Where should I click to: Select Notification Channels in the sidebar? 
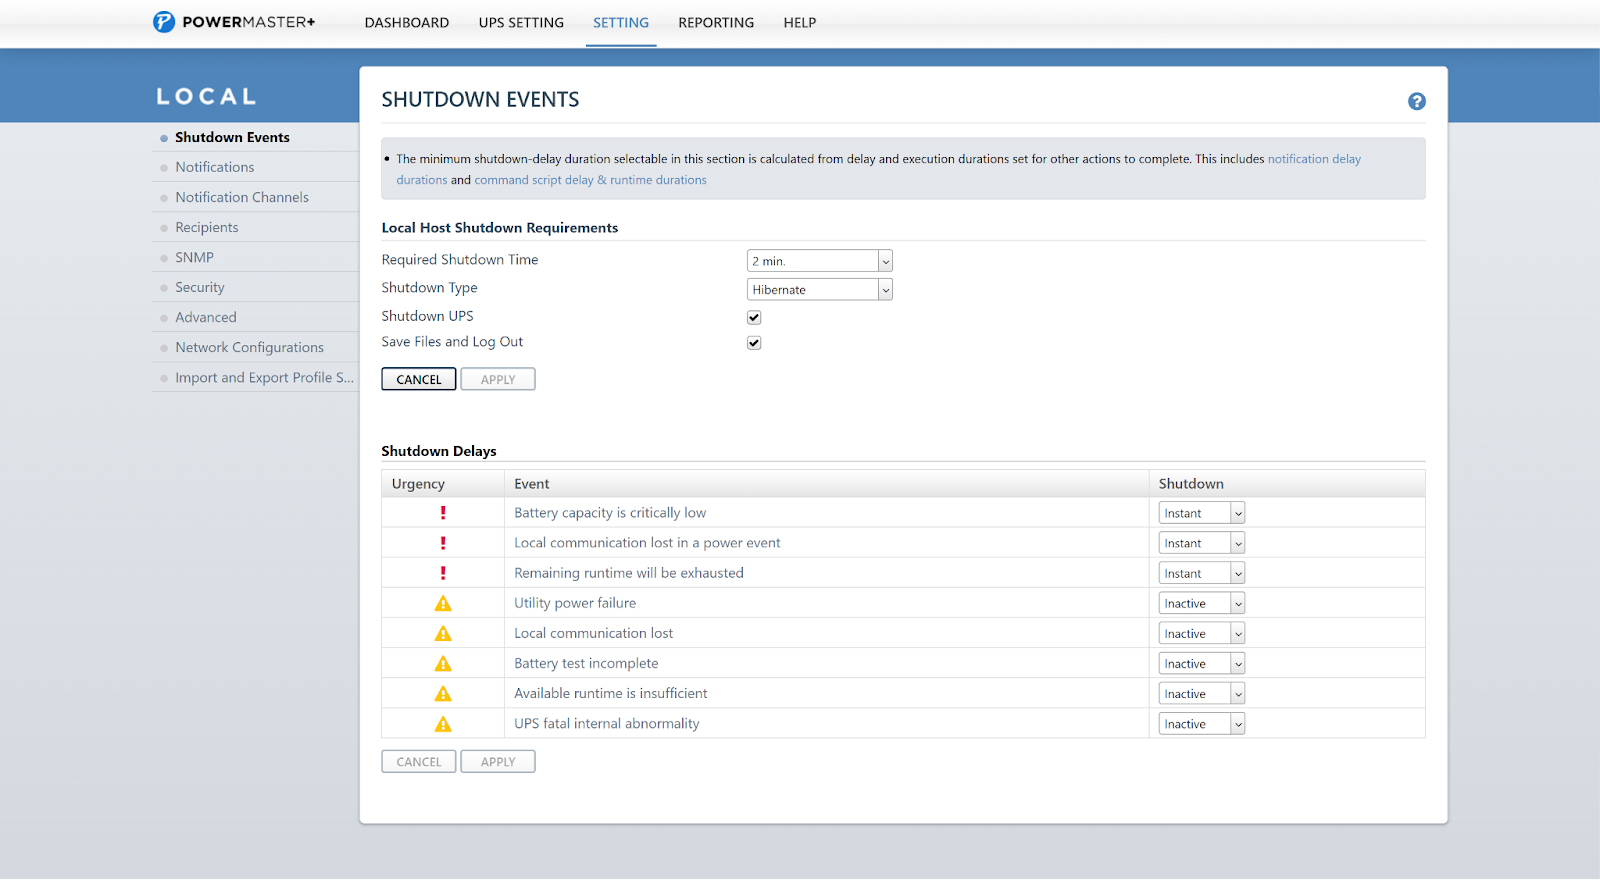pyautogui.click(x=242, y=197)
